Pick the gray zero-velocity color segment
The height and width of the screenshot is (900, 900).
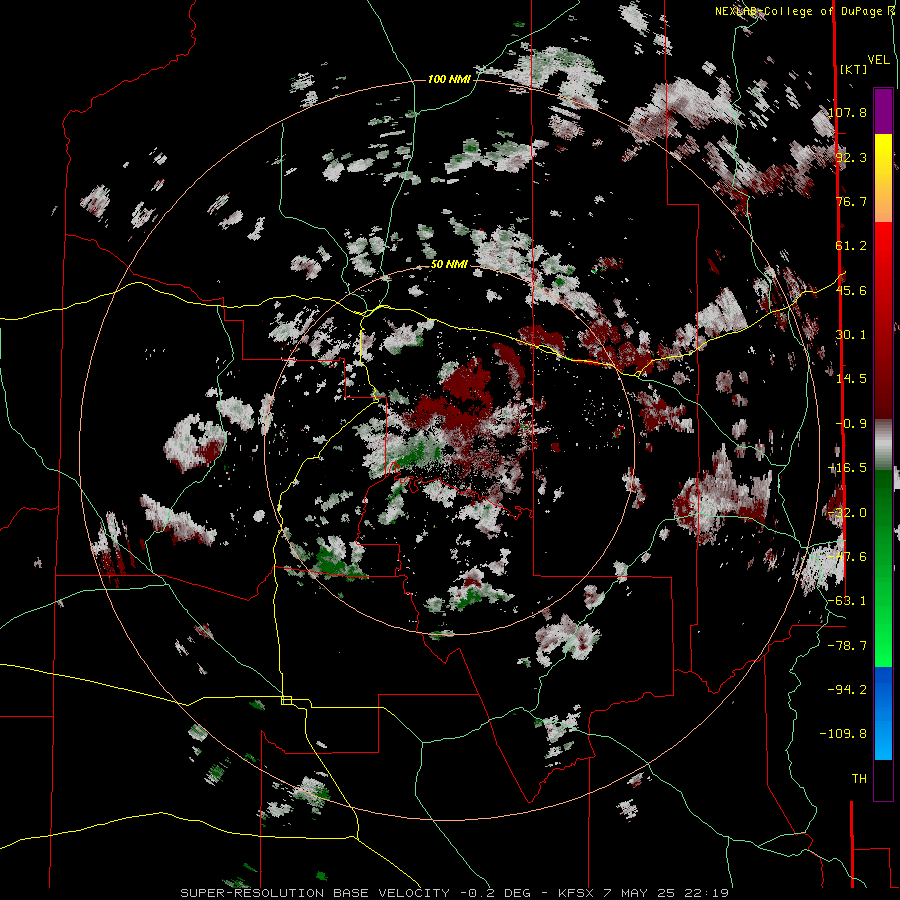point(883,444)
